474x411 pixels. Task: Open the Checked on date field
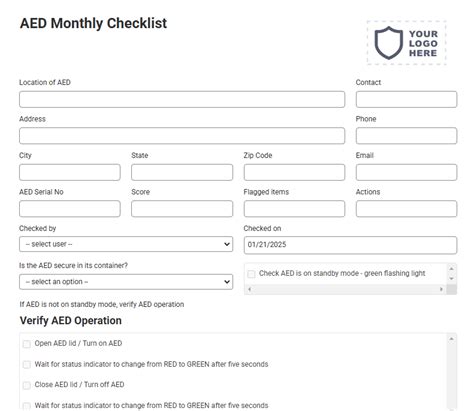point(350,245)
